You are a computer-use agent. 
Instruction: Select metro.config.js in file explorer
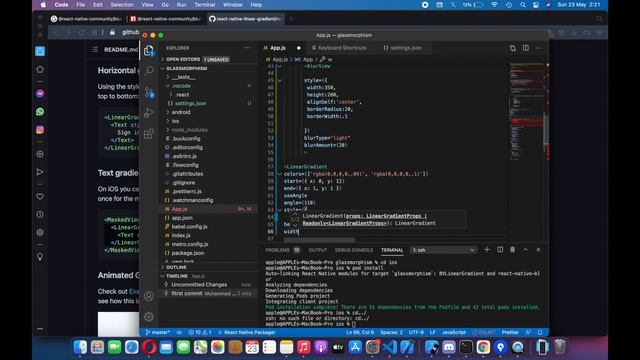(x=190, y=244)
